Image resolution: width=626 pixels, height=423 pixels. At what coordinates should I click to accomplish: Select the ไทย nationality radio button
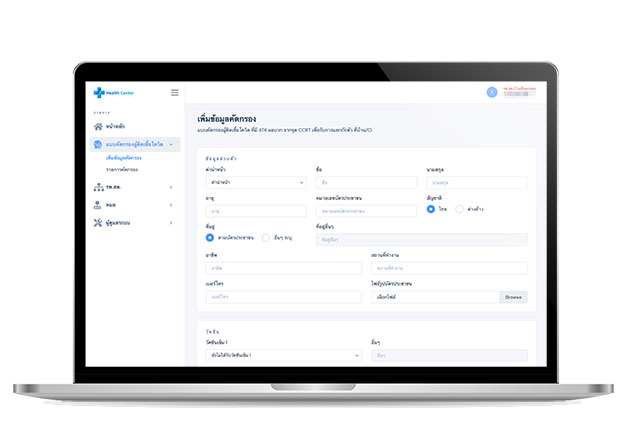[x=431, y=210]
